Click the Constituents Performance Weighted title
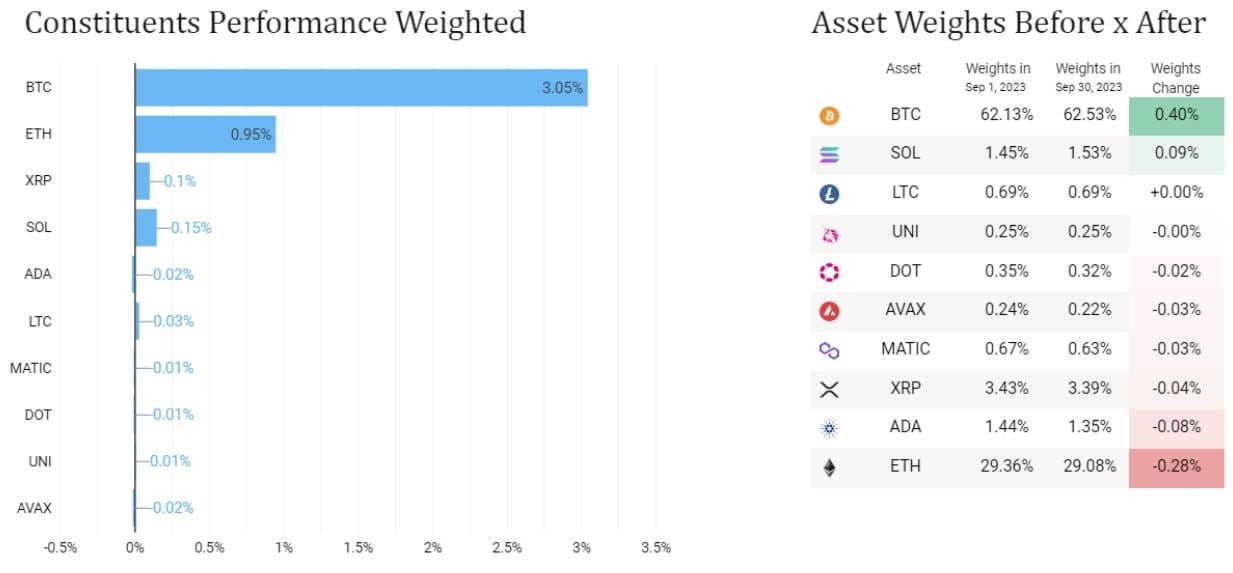 click(275, 23)
